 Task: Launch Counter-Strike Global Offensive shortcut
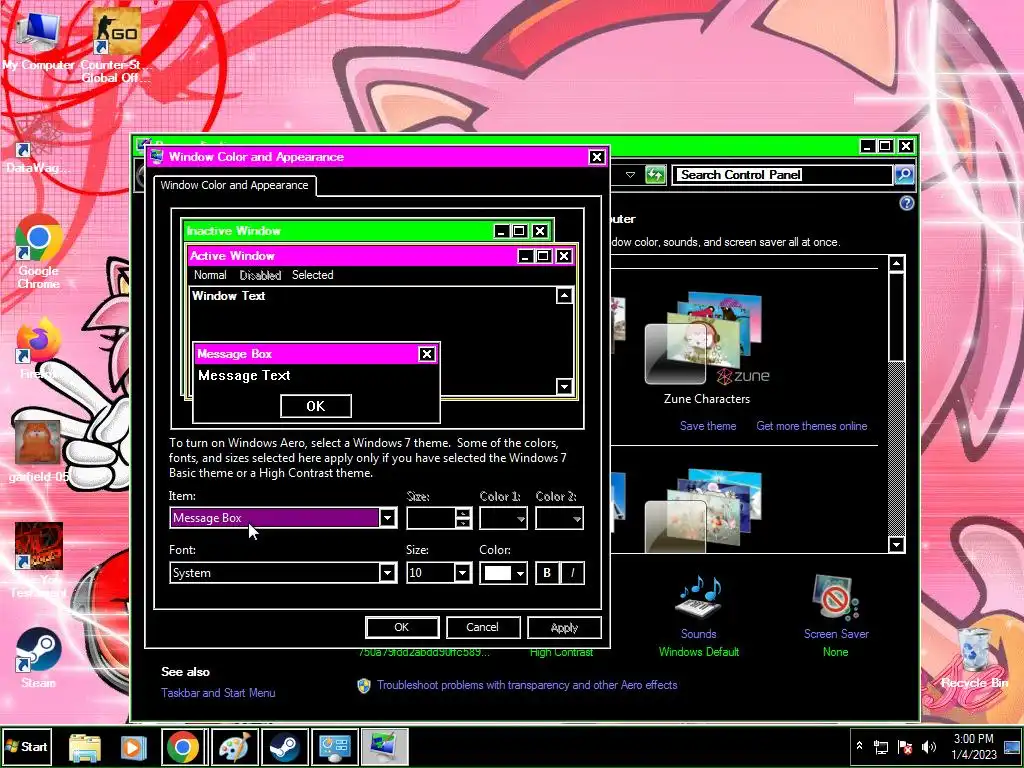[x=116, y=44]
